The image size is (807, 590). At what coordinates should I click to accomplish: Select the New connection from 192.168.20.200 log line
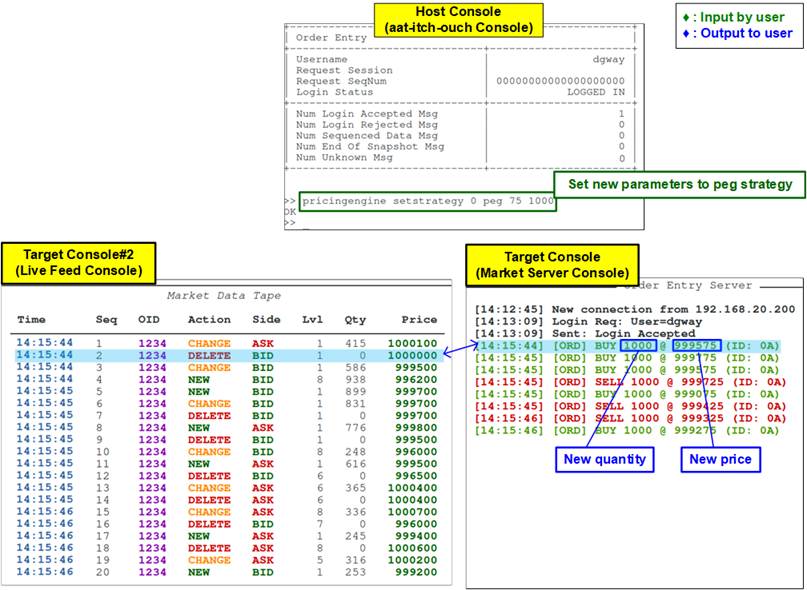coord(635,308)
